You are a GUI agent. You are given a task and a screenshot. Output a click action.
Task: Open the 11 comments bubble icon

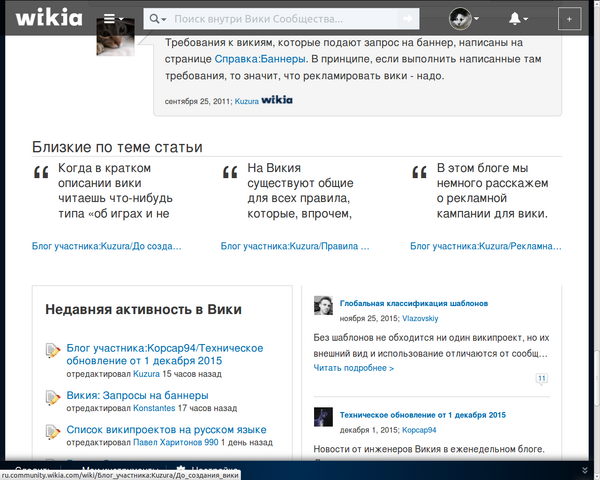point(541,379)
